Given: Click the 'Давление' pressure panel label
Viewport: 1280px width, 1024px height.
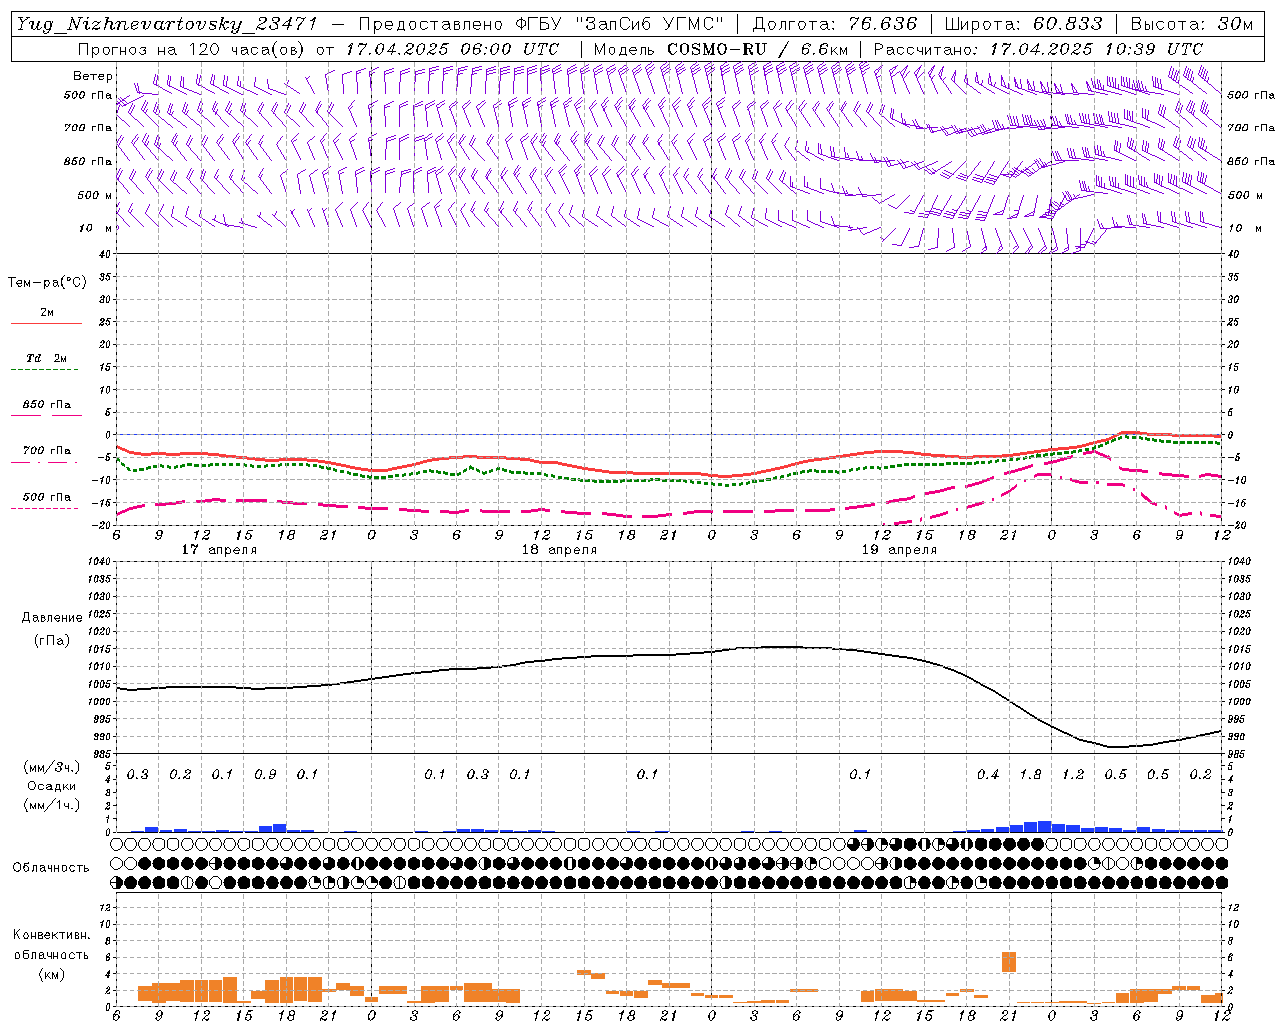Looking at the screenshot, I should click(x=52, y=618).
